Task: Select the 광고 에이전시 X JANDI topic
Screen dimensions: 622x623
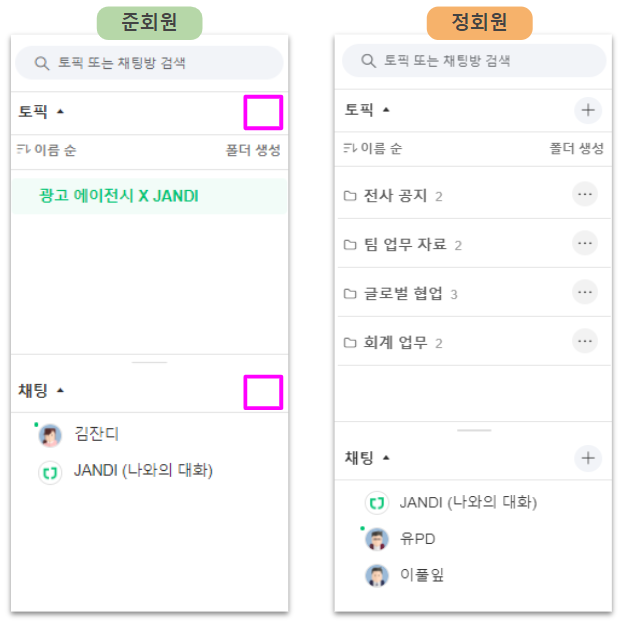Action: pyautogui.click(x=118, y=196)
